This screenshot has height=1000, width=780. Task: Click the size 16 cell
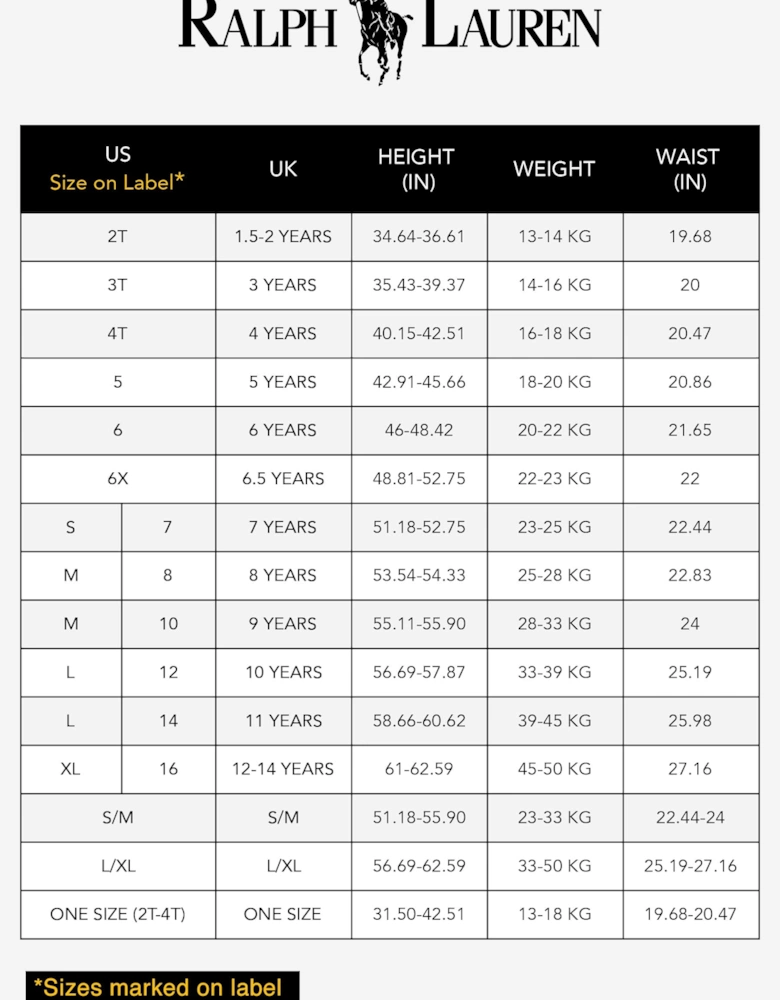click(168, 769)
